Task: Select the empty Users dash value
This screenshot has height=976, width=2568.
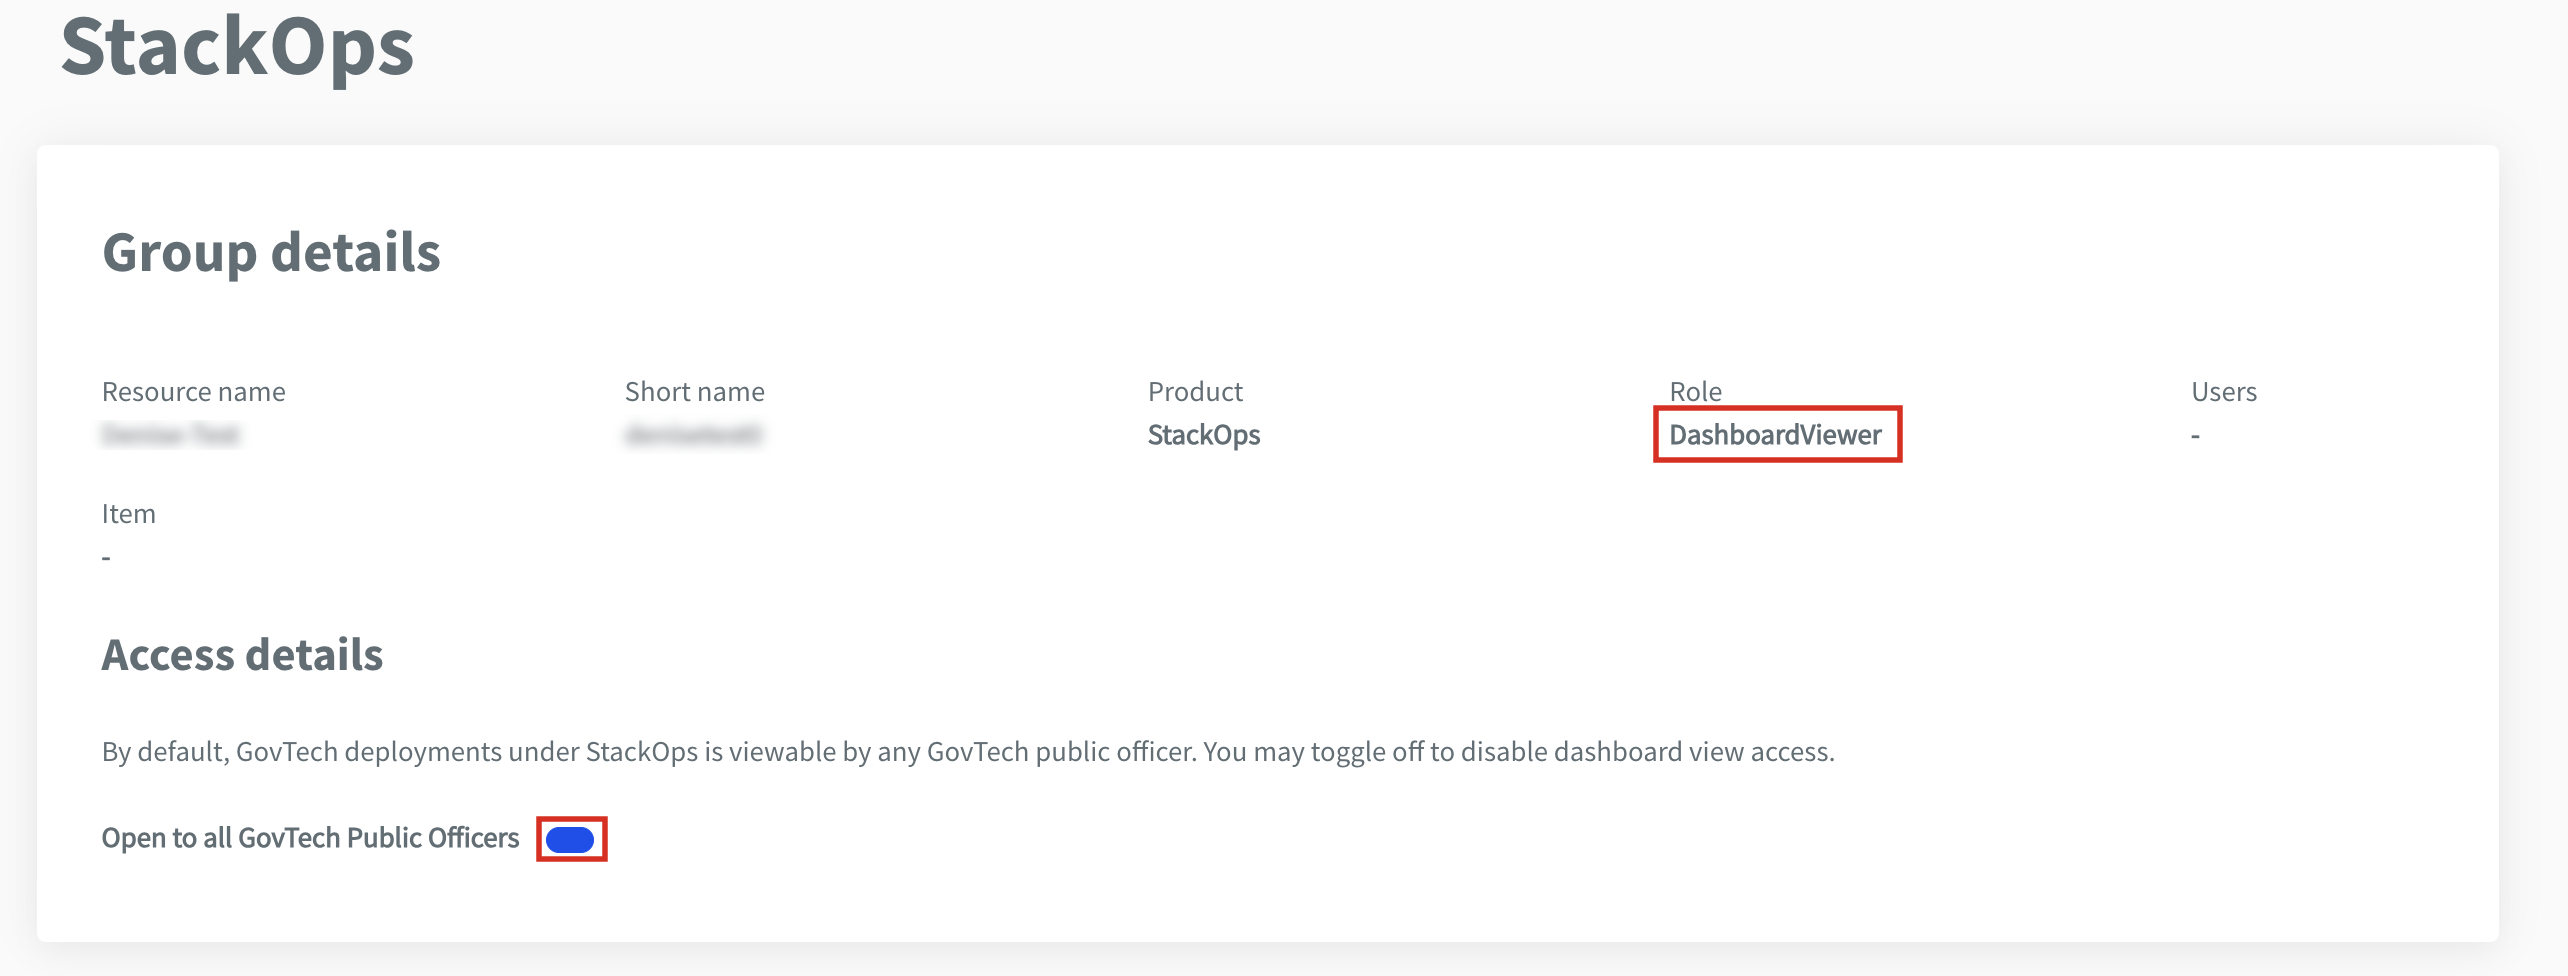Action: point(2195,434)
